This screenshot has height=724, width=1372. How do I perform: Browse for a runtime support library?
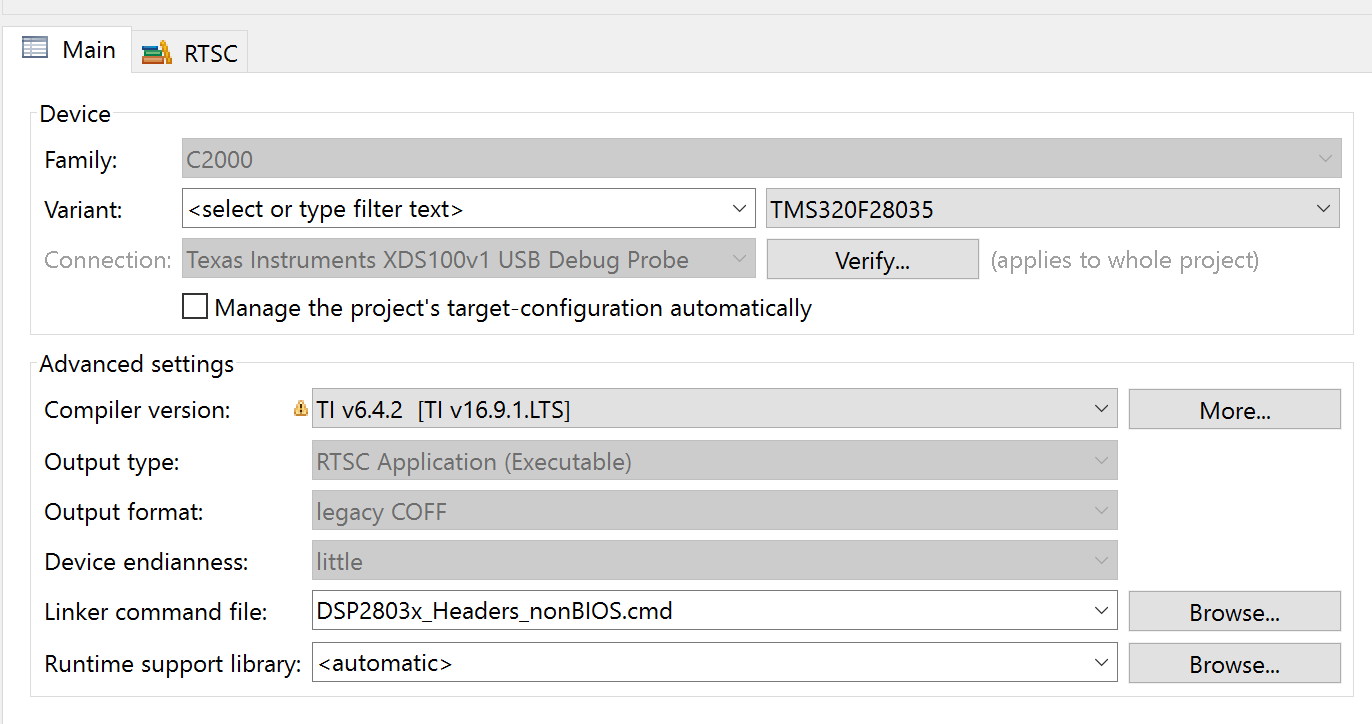pyautogui.click(x=1235, y=664)
